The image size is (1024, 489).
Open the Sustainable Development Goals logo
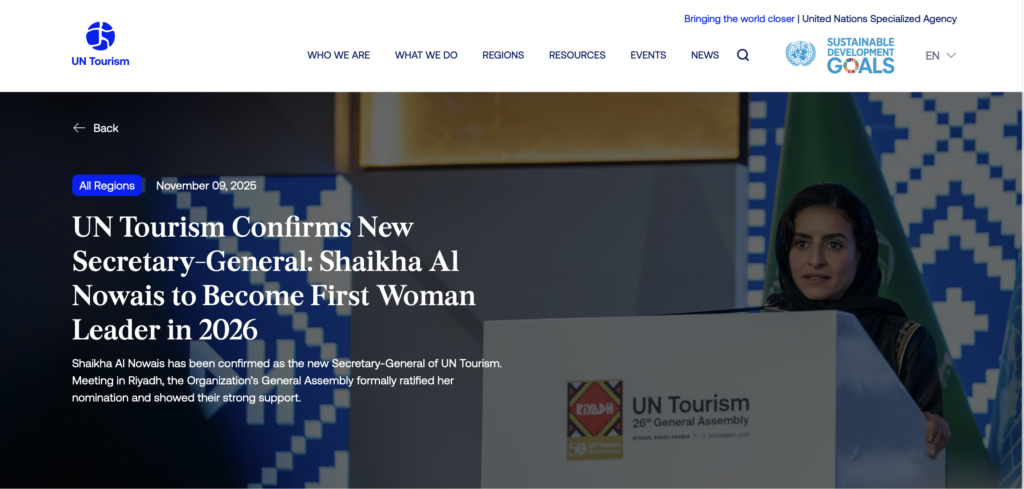861,55
